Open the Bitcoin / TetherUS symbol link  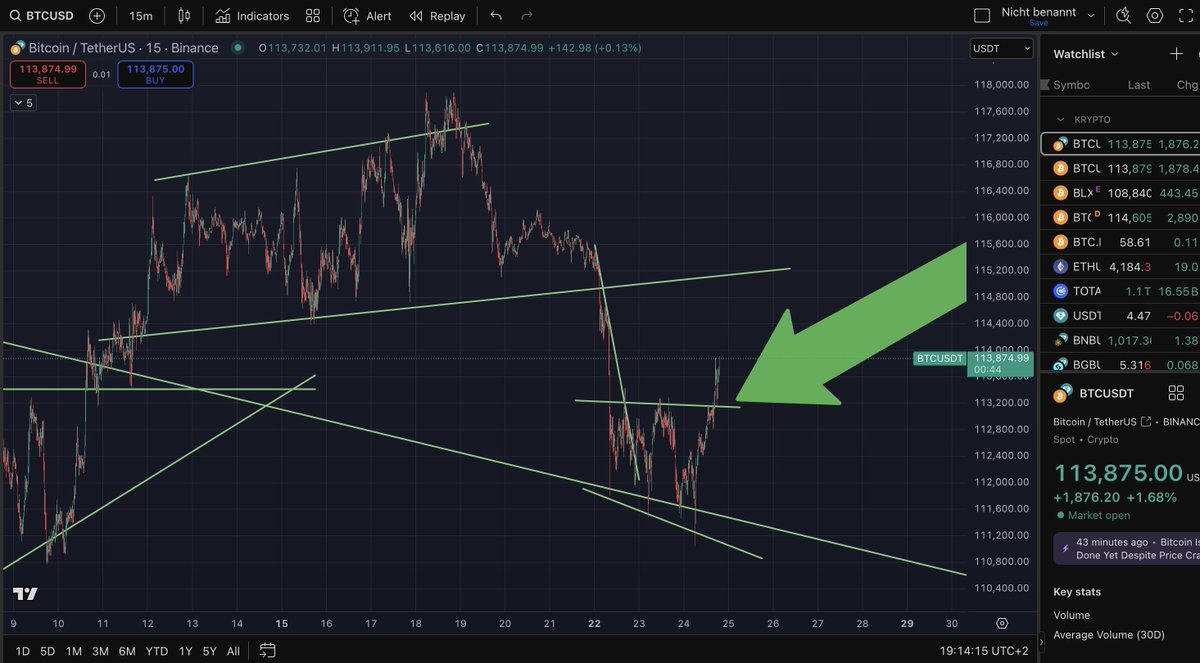click(1102, 422)
